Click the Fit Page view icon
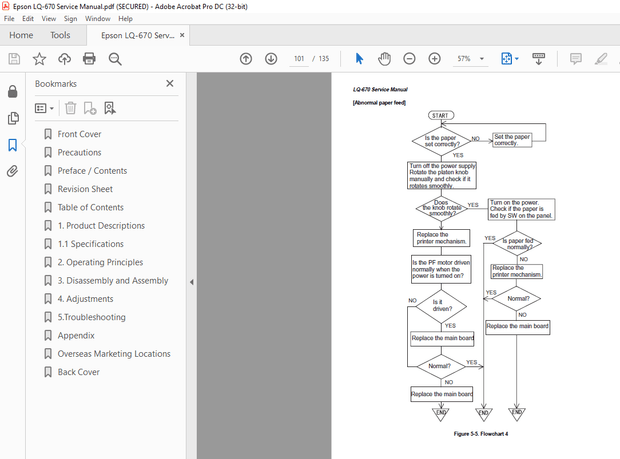 coord(507,59)
